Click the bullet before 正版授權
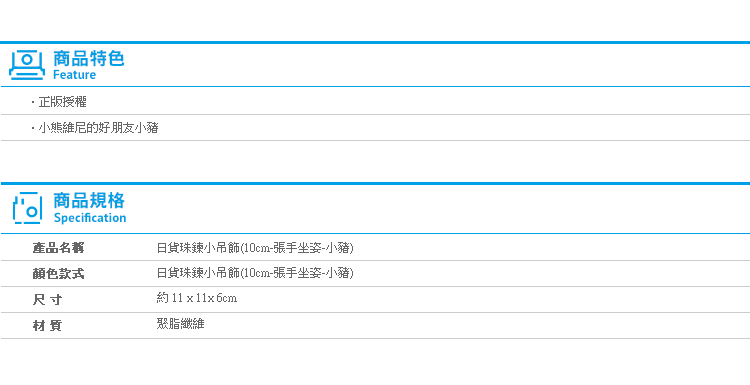This screenshot has width=750, height=385. (33, 102)
